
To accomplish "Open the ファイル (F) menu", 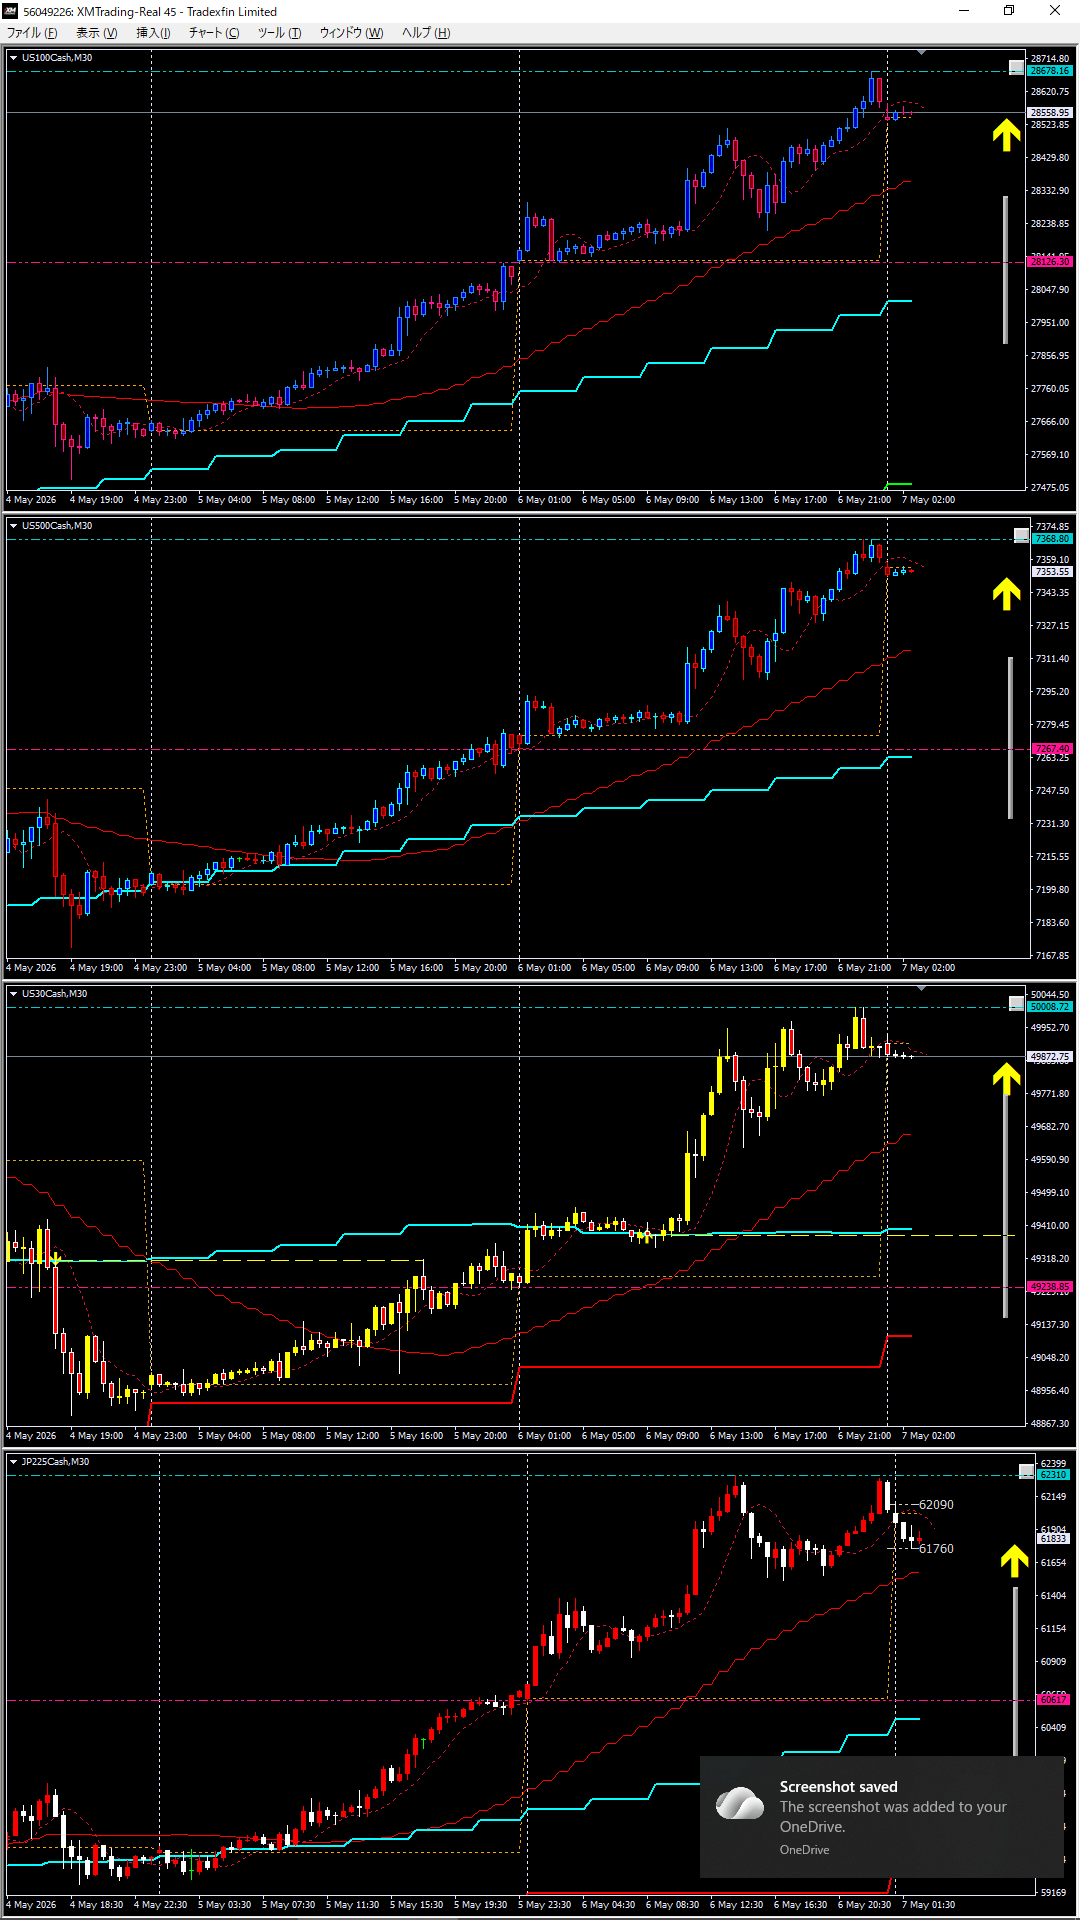I will pyautogui.click(x=32, y=33).
